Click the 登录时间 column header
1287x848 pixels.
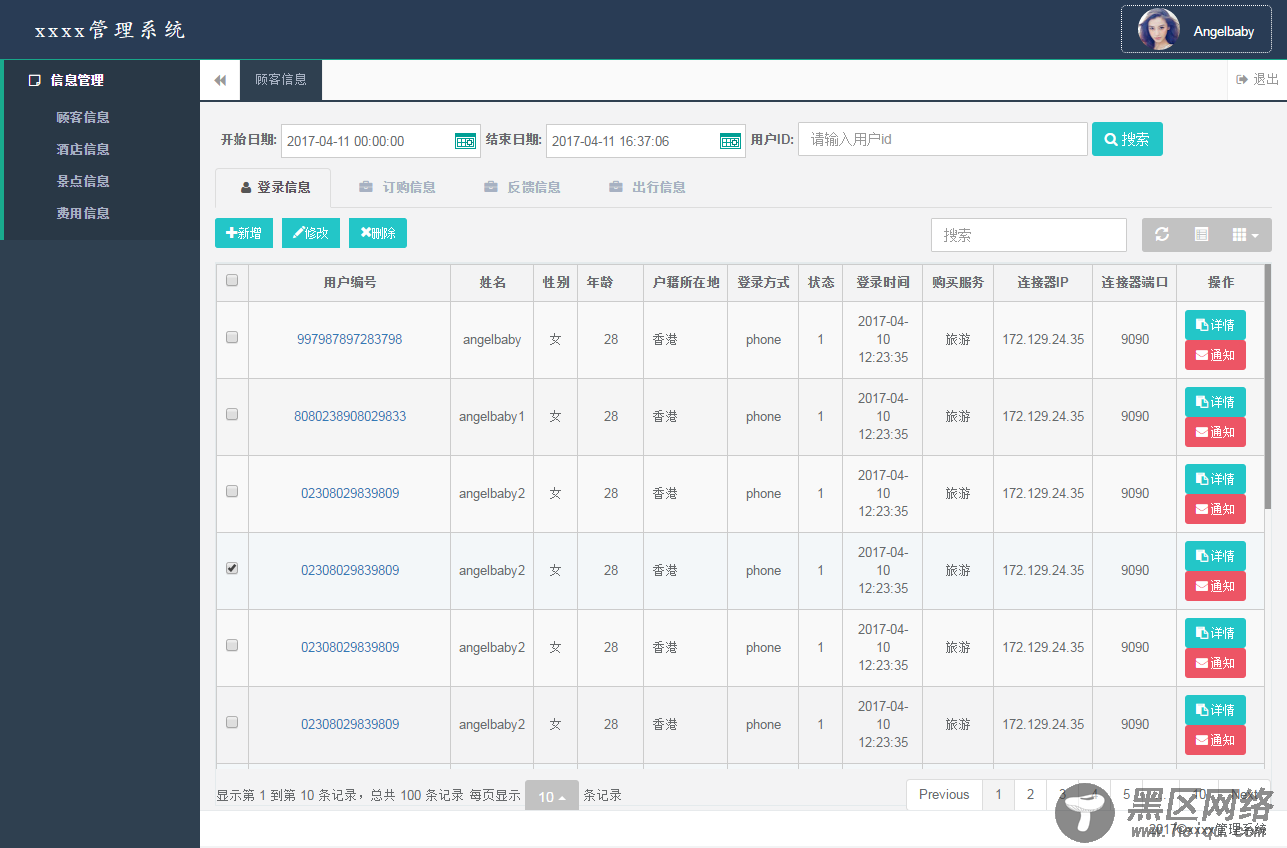click(x=883, y=283)
